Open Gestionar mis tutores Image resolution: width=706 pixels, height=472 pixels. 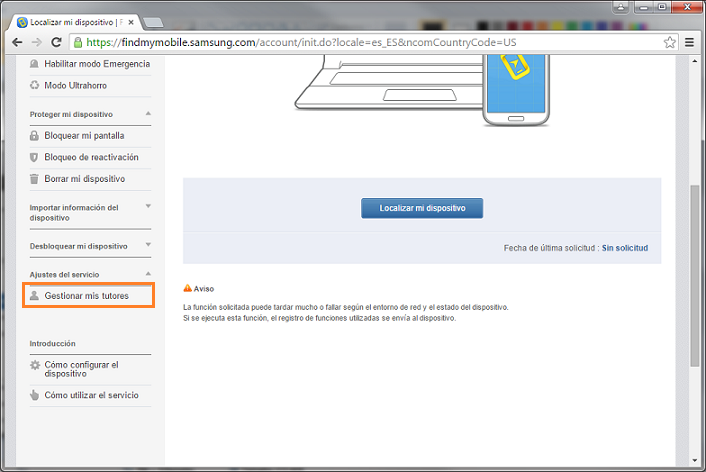[x=86, y=296]
